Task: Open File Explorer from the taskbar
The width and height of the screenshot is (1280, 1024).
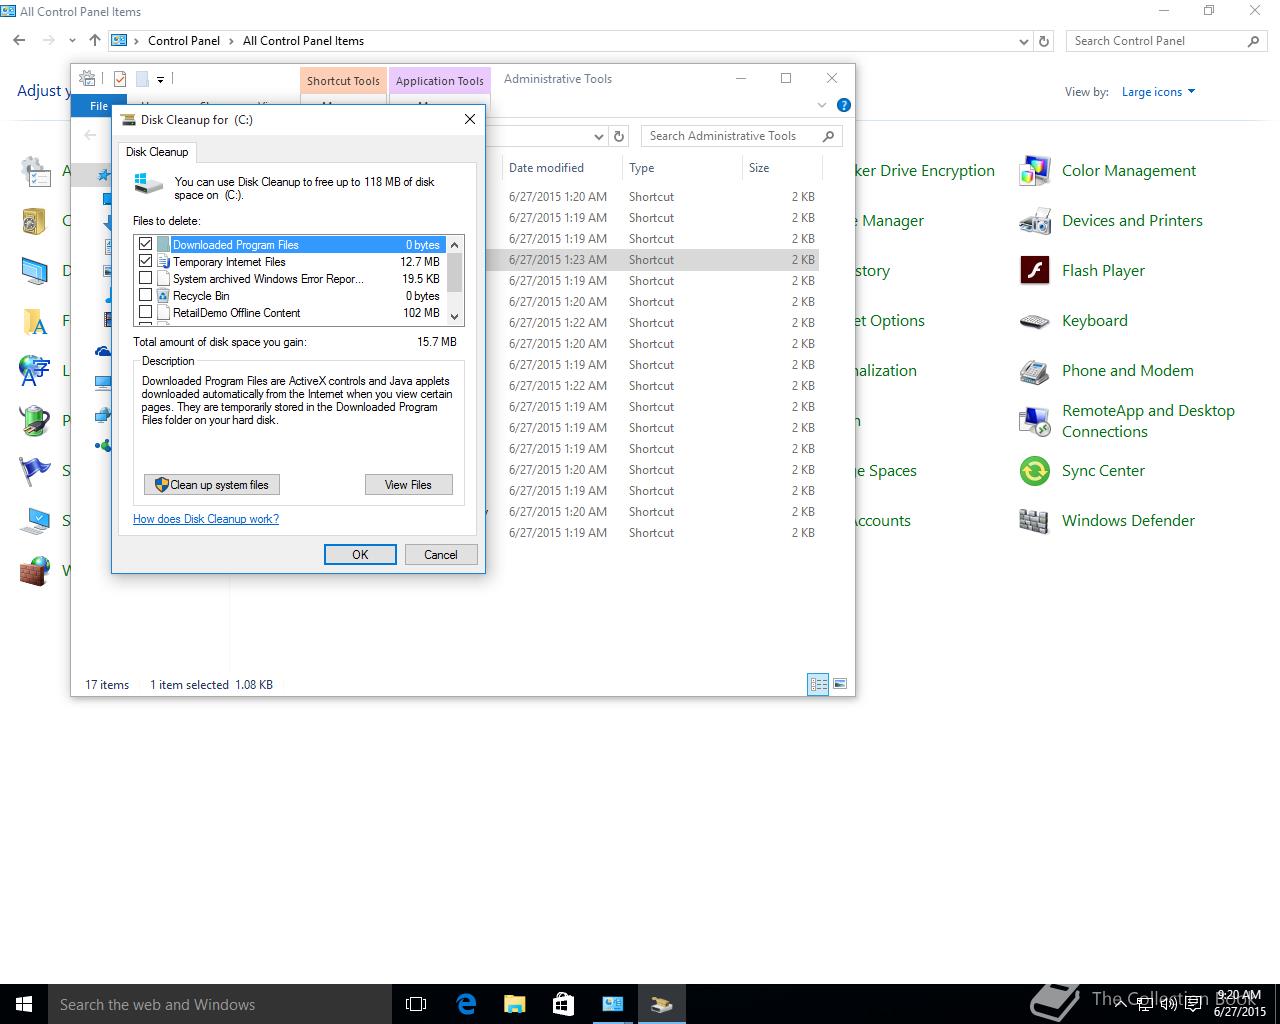Action: tap(514, 1004)
